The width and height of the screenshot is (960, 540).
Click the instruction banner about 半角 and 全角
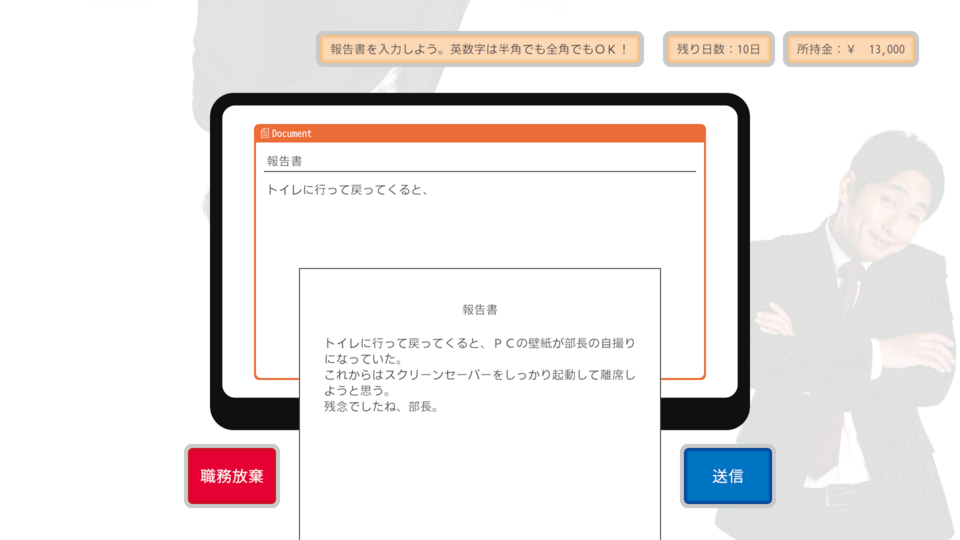click(x=479, y=49)
